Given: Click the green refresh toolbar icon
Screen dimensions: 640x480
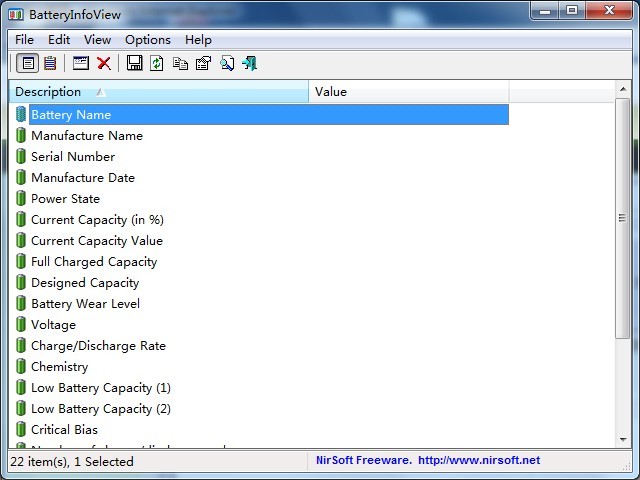Looking at the screenshot, I should coord(157,64).
